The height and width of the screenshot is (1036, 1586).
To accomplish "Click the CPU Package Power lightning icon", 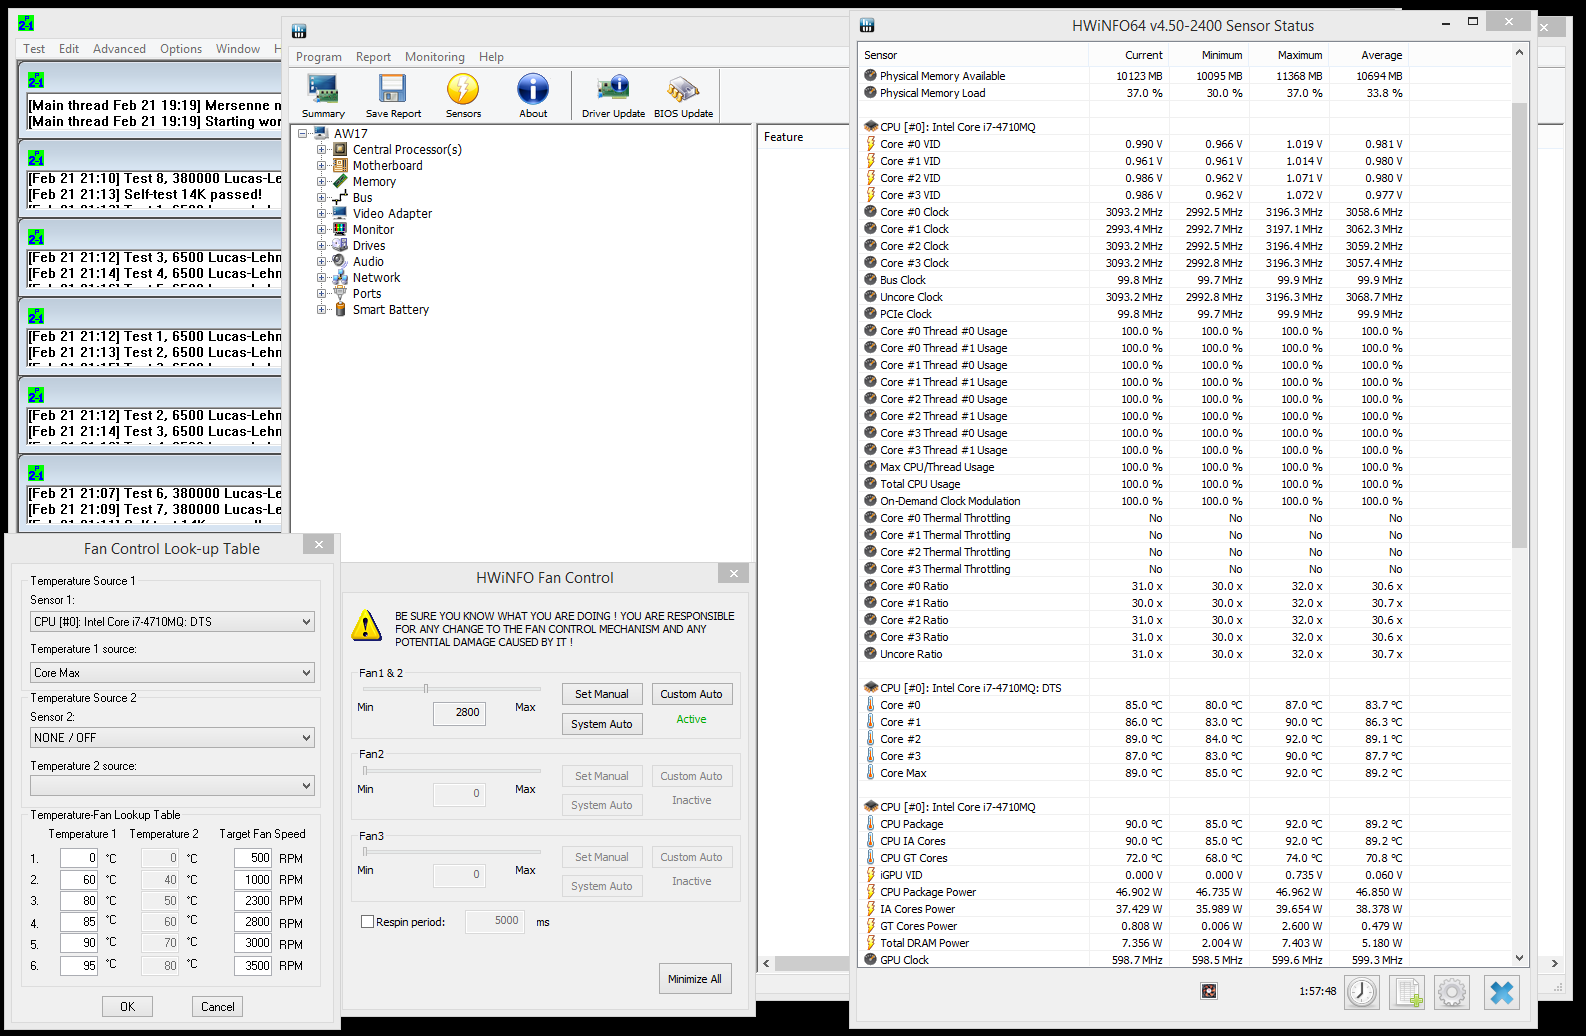I will tap(871, 892).
